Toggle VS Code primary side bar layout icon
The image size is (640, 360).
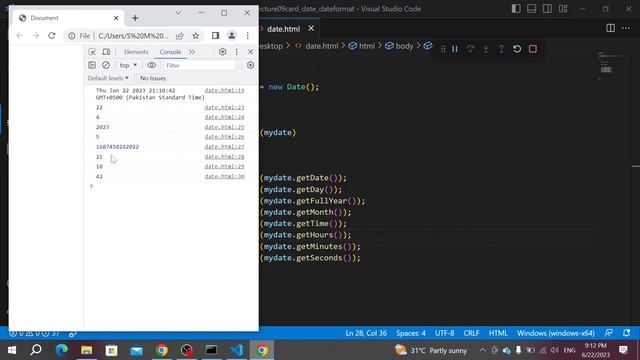tap(516, 9)
